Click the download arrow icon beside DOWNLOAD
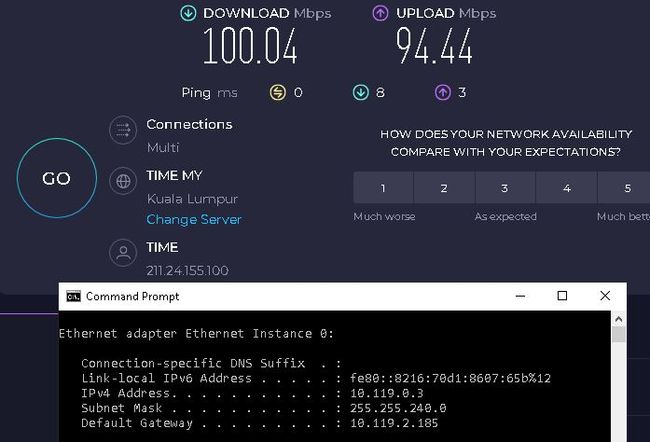 pos(188,14)
